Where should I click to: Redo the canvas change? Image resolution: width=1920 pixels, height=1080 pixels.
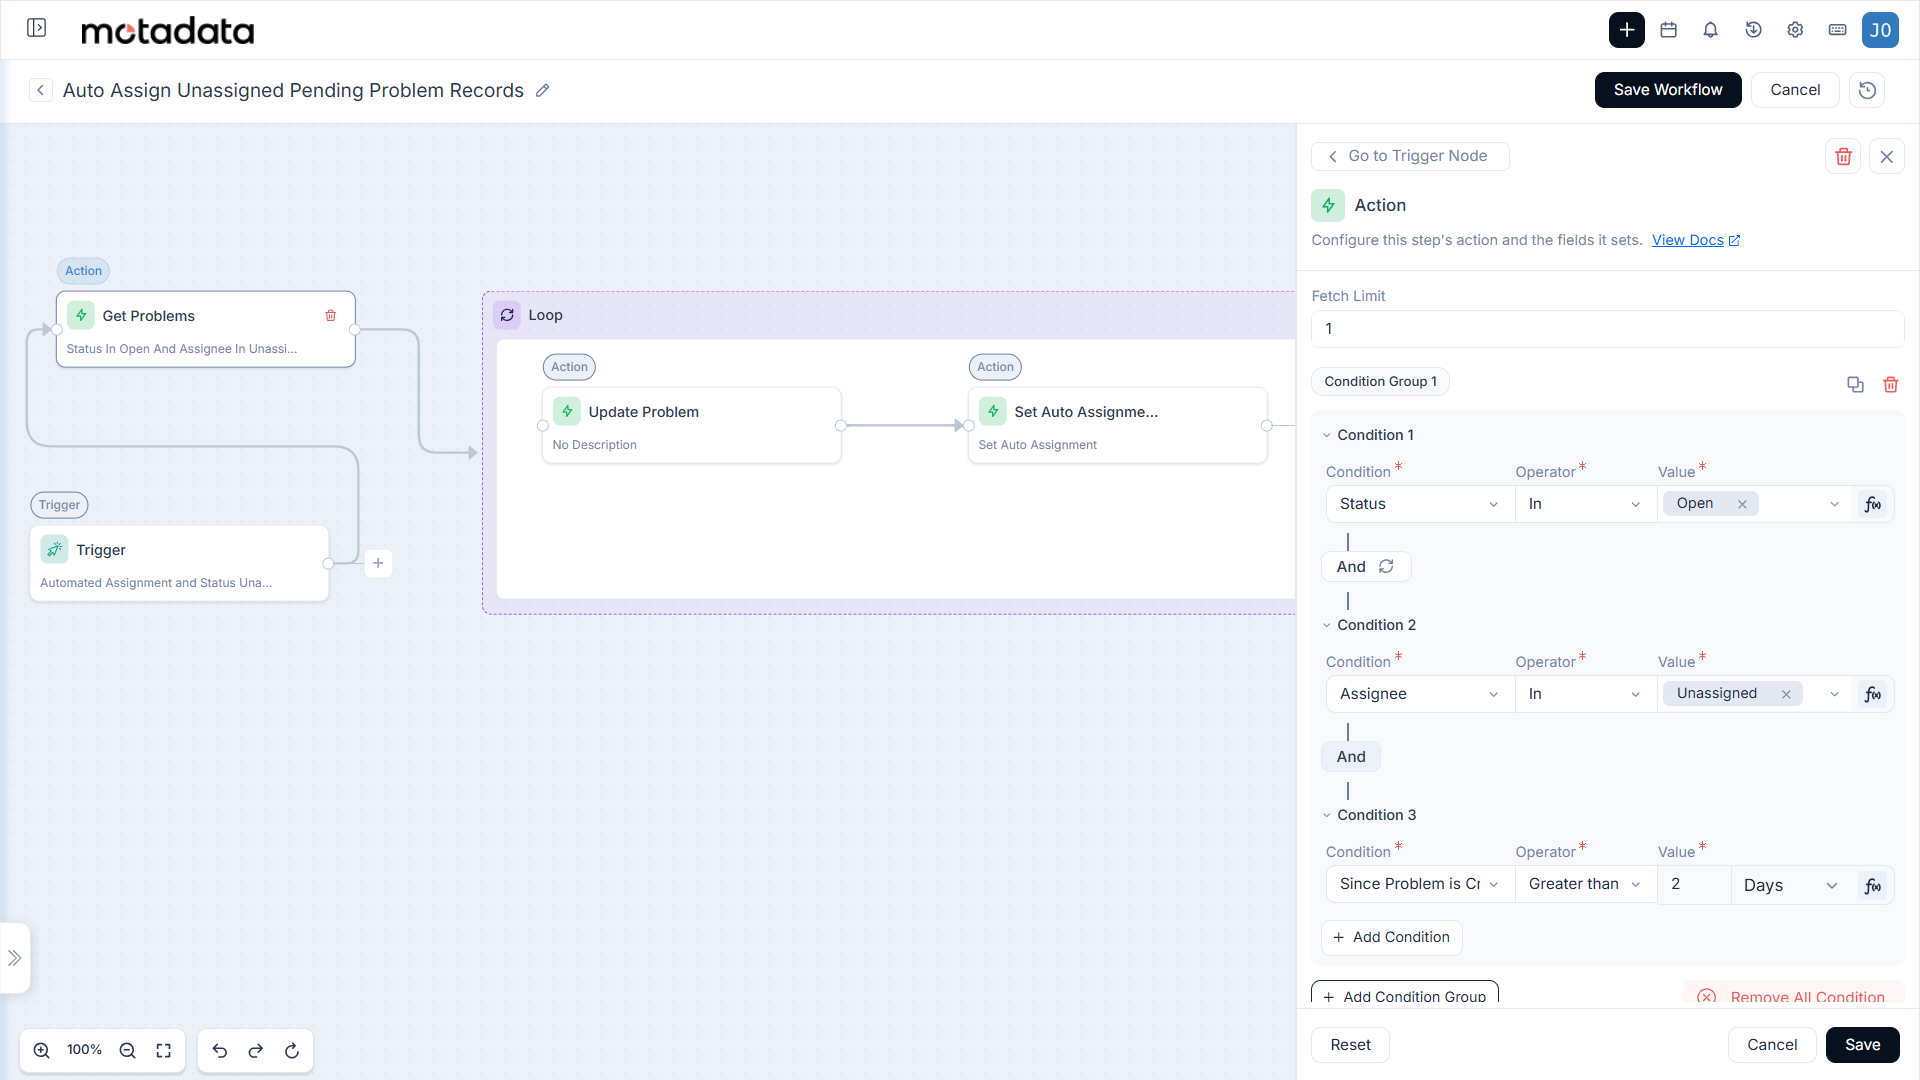pyautogui.click(x=256, y=1050)
